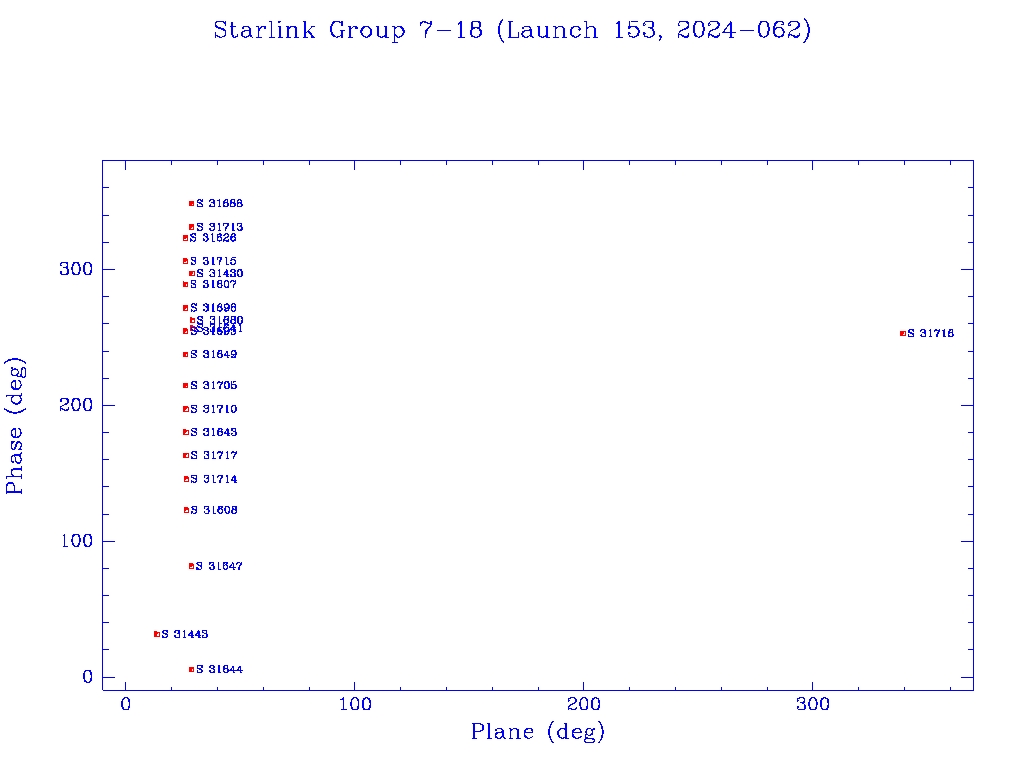Click the Plane axis 0 tick label
This screenshot has width=1024, height=768.
(x=125, y=705)
